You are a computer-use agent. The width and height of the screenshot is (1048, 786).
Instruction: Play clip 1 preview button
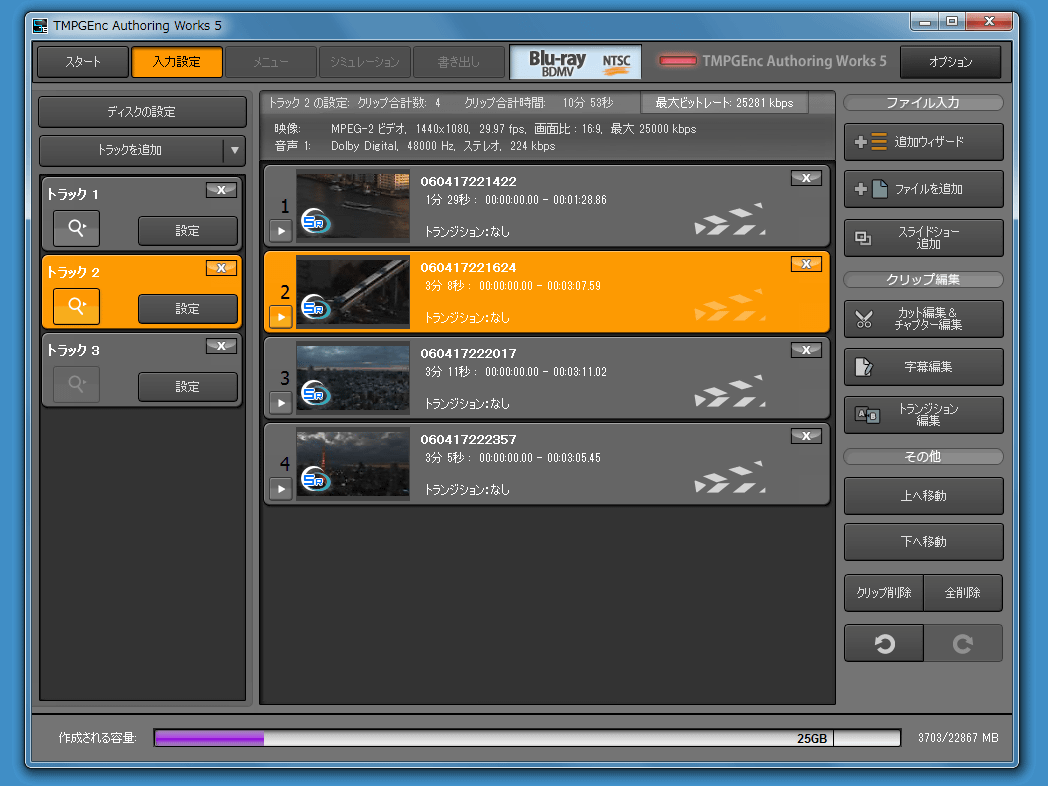click(x=281, y=231)
